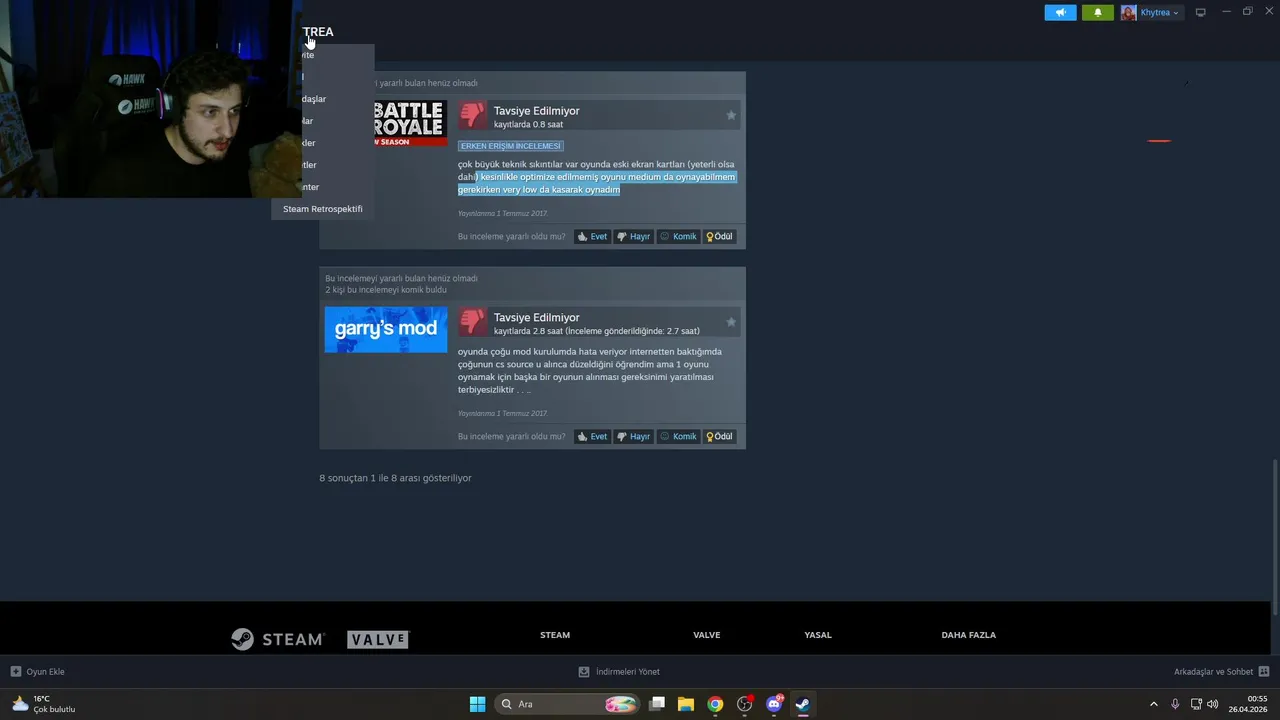Open 'Arkadaşlar ve Sohbet' friends list
The width and height of the screenshot is (1280, 720).
tap(1221, 672)
